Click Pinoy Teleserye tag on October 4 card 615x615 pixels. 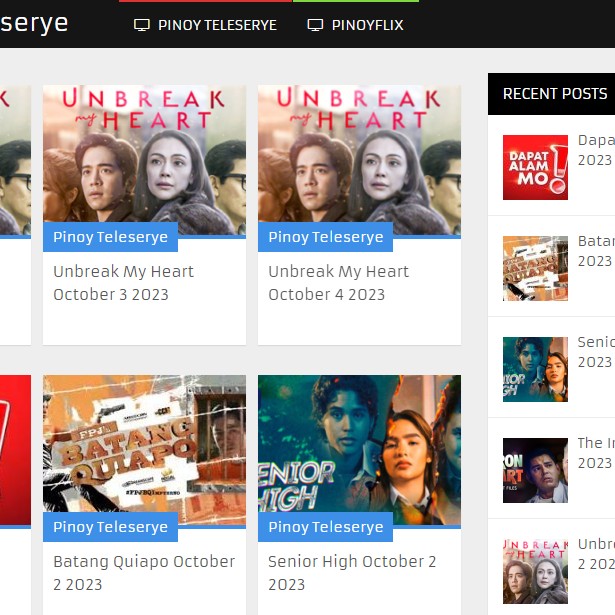pos(325,237)
